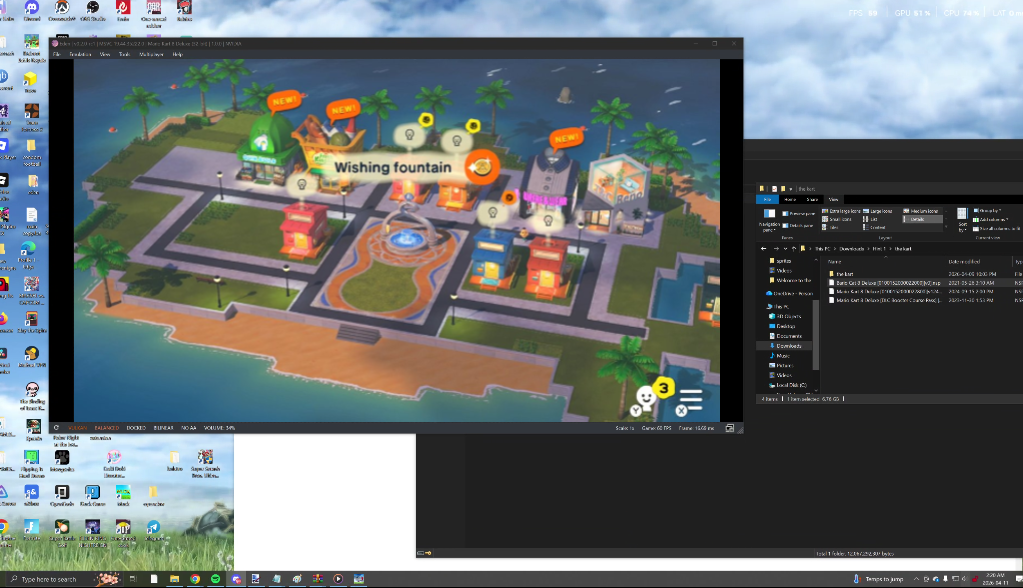The width and height of the screenshot is (1023, 588).
Task: Toggle the BALANCED accuracy status button
Action: pyautogui.click(x=107, y=428)
